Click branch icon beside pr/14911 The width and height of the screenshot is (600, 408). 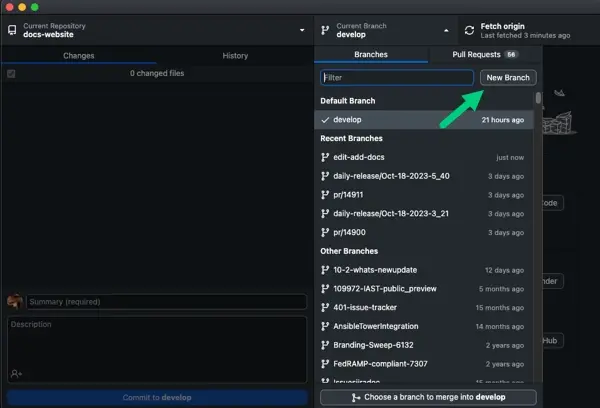(325, 195)
